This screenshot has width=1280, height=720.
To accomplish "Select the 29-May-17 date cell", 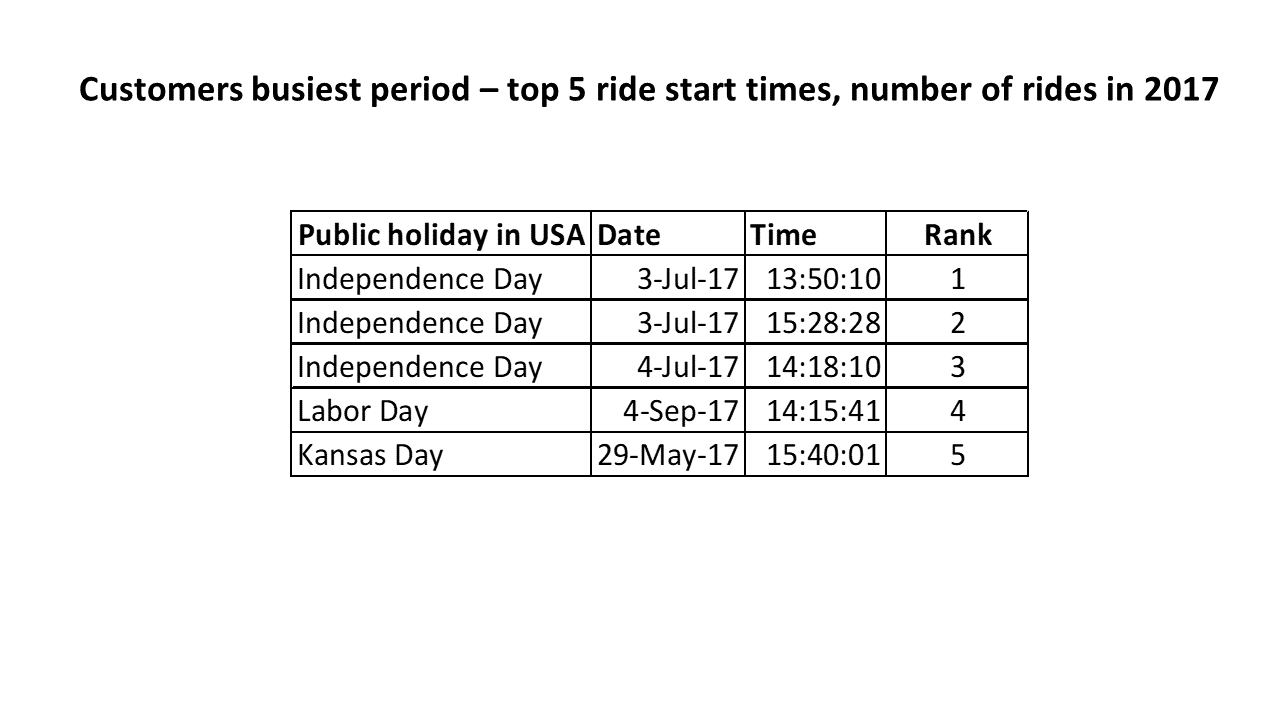I will coord(668,454).
